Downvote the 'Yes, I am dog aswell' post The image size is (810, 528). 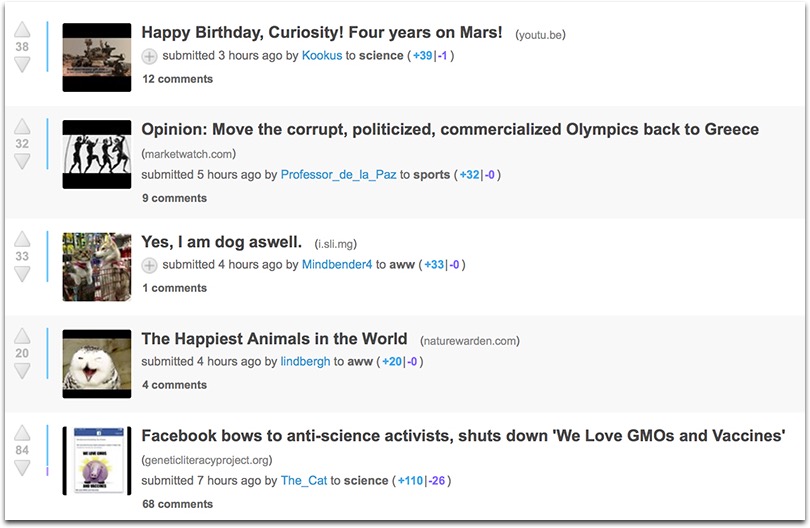22,274
